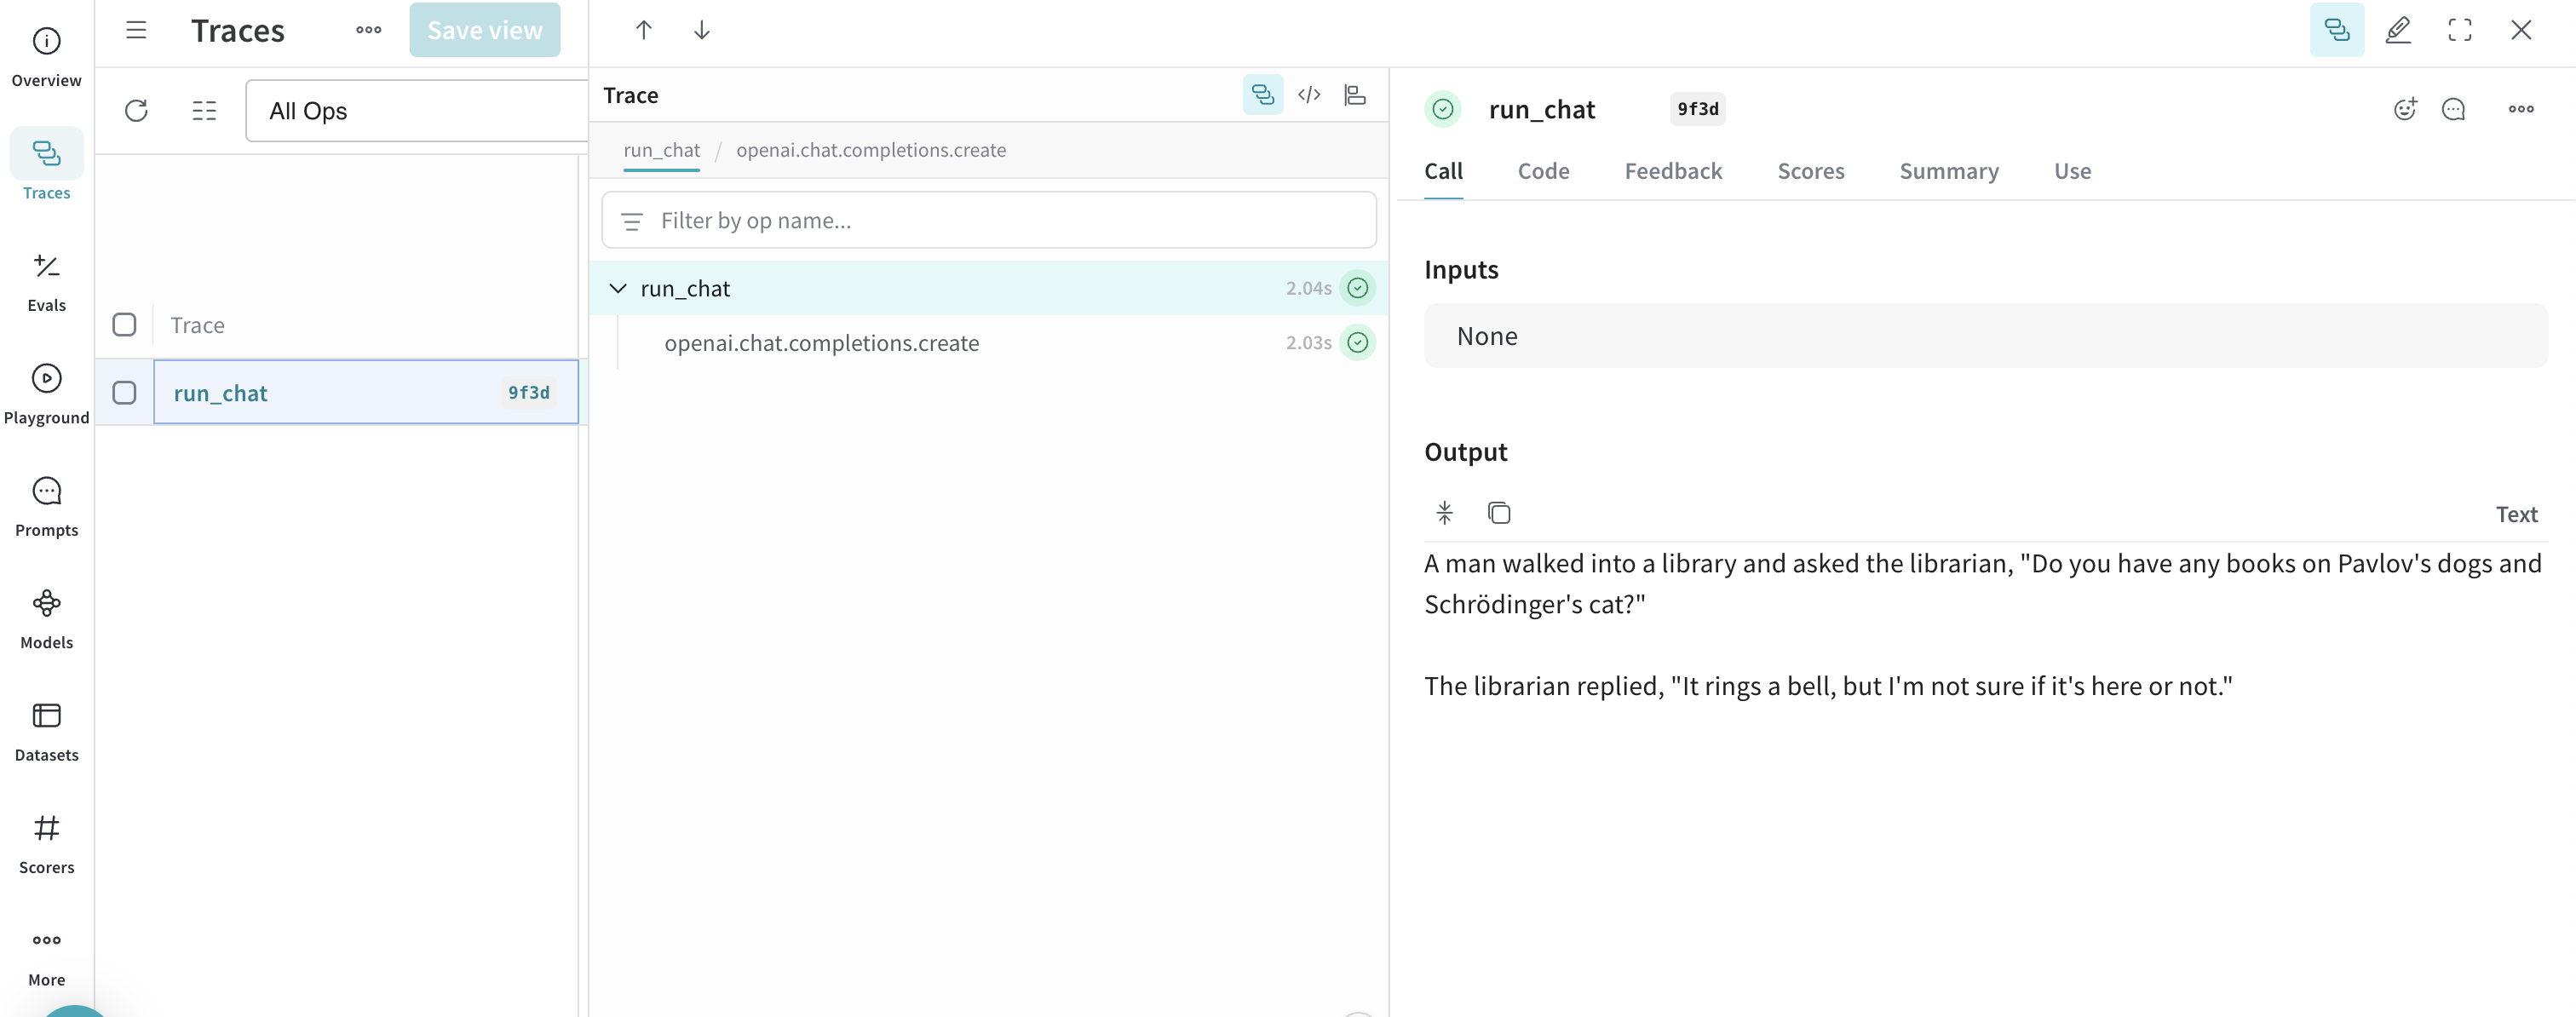Switch to the Feedback tab

(1672, 171)
